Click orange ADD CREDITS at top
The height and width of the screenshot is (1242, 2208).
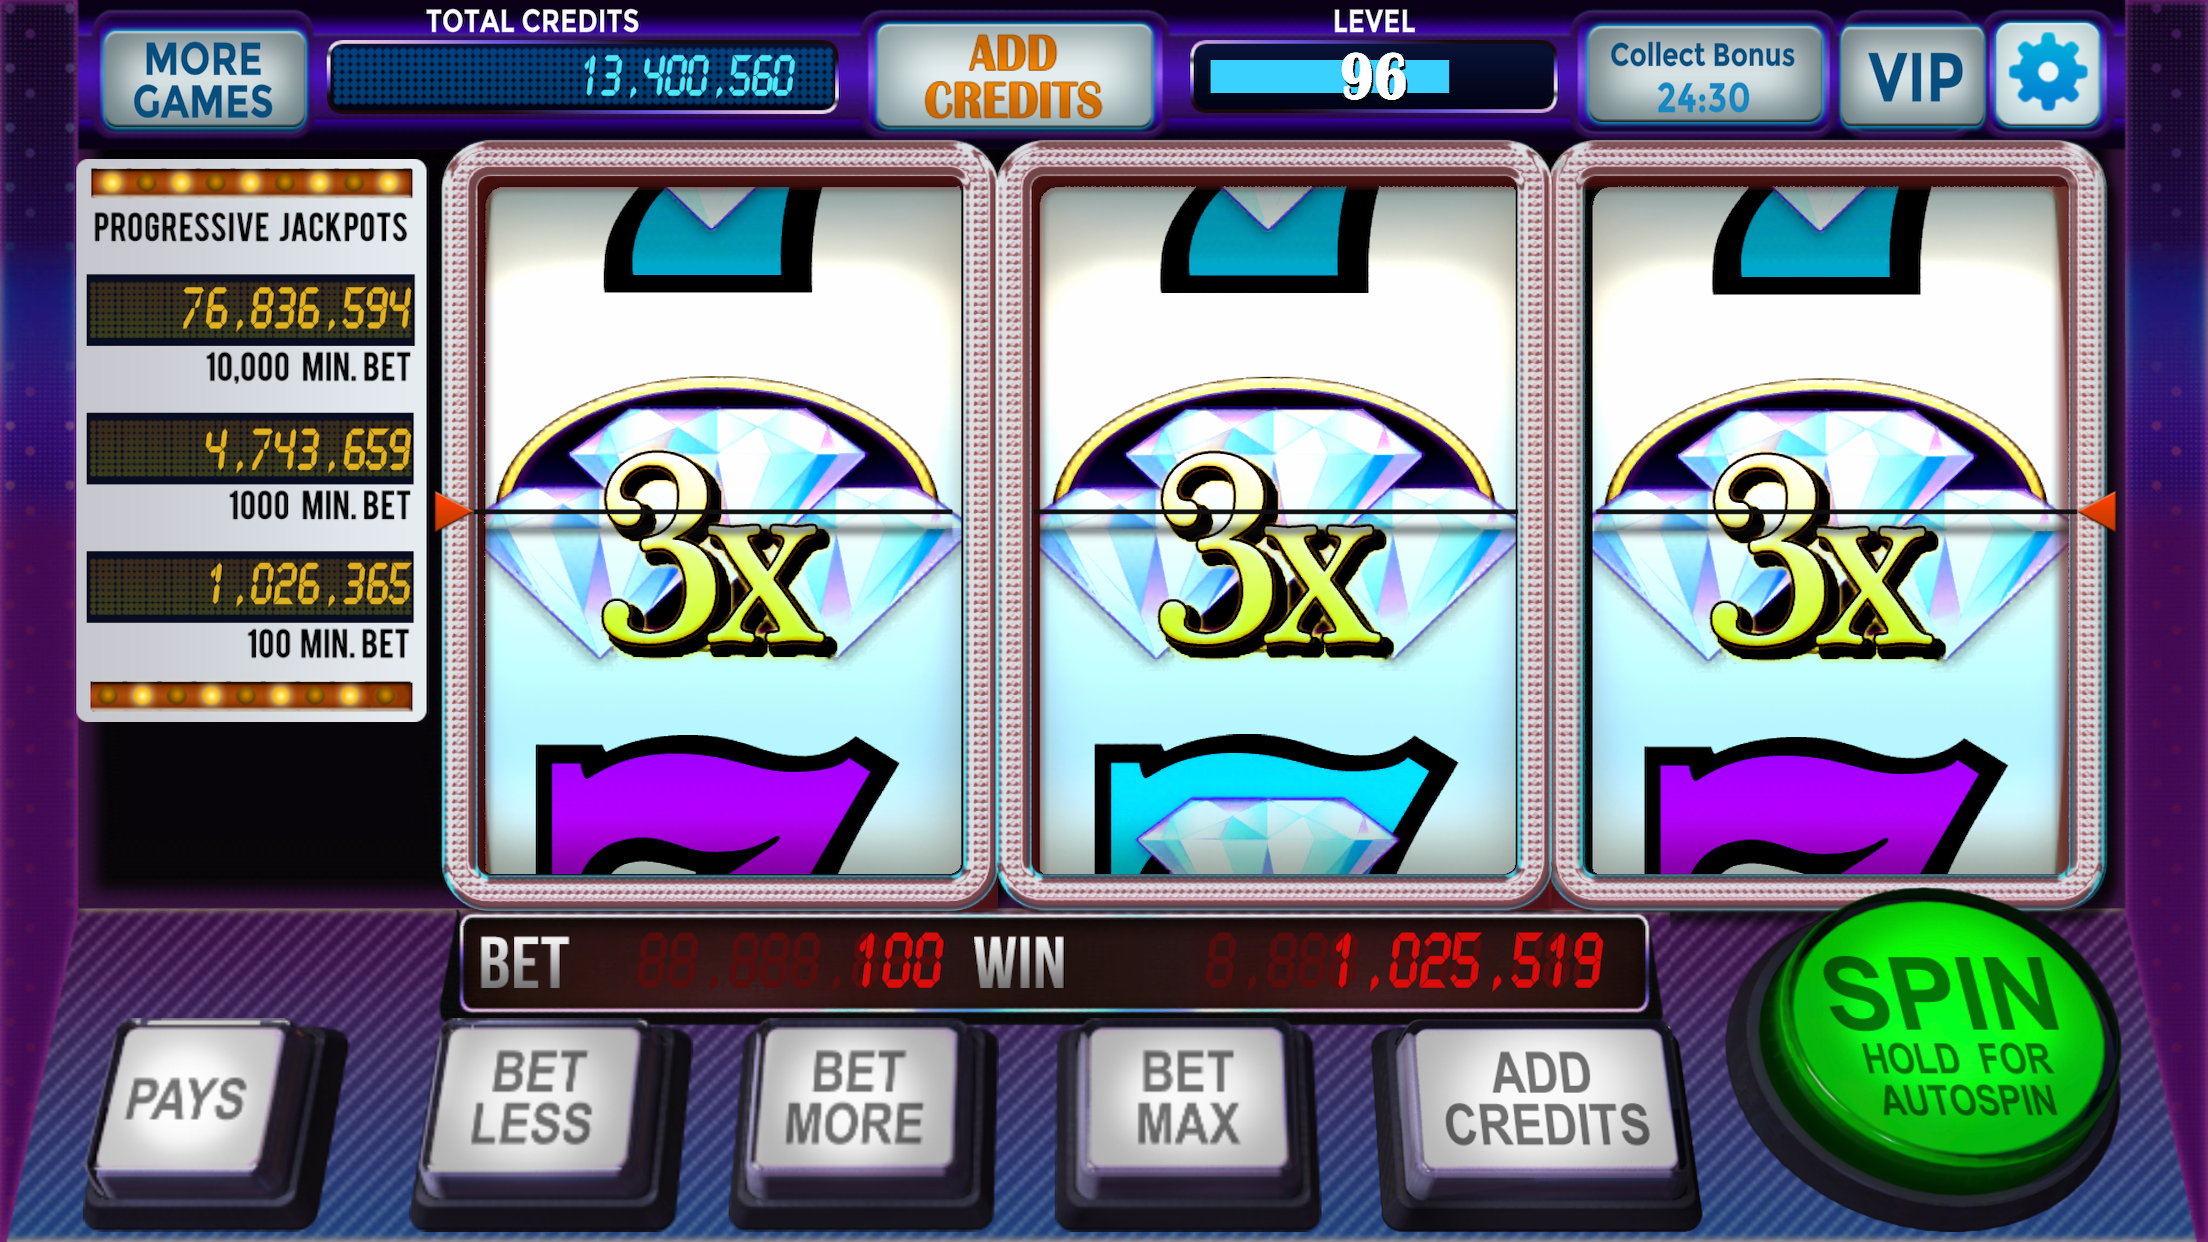coord(1014,77)
